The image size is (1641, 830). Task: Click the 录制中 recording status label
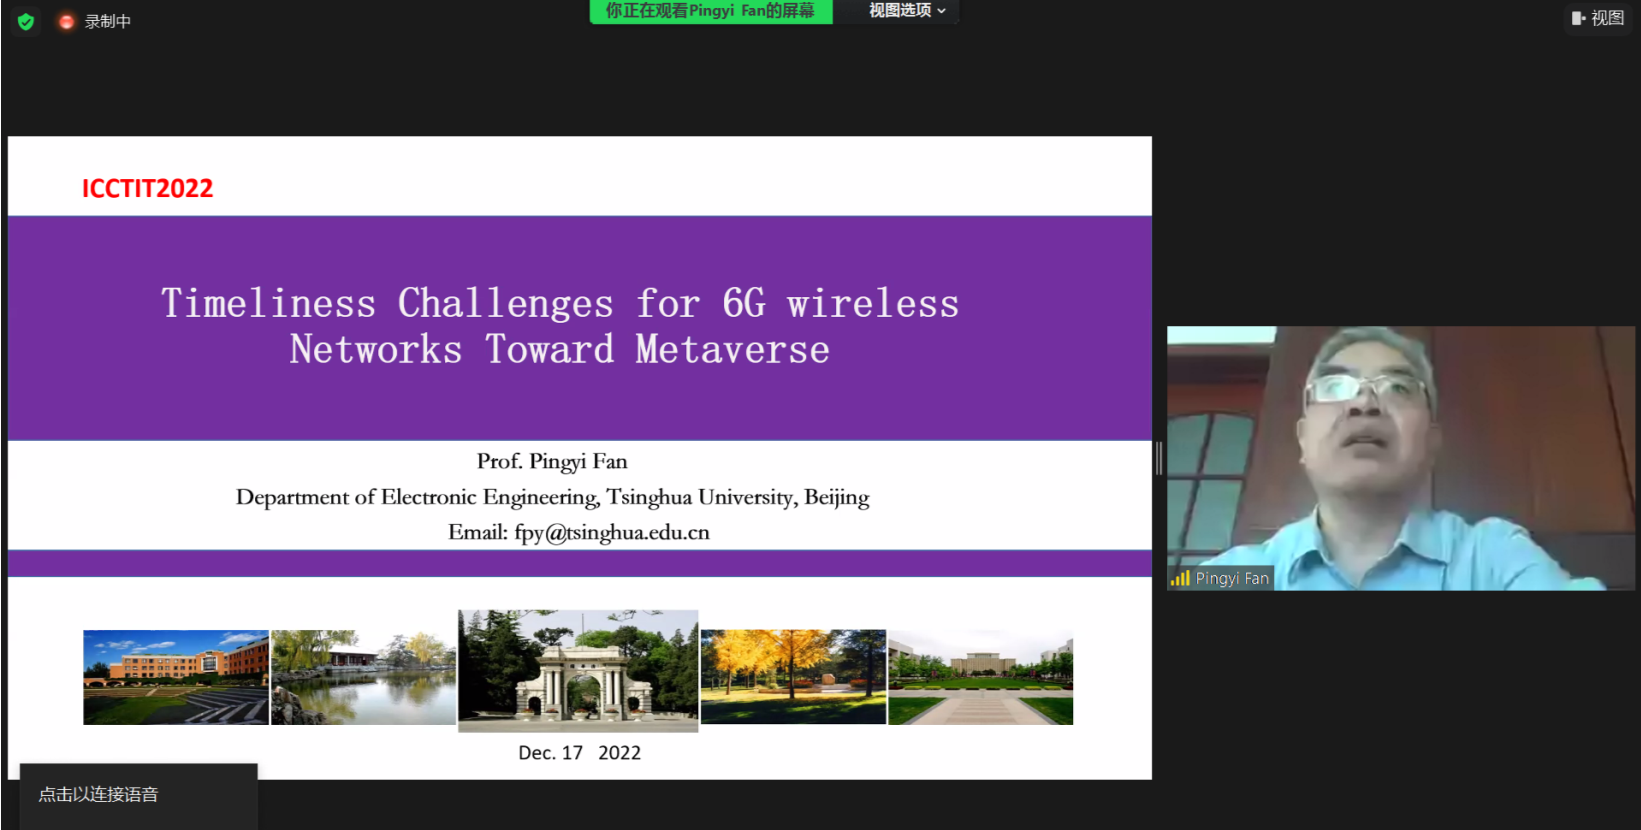pos(108,21)
